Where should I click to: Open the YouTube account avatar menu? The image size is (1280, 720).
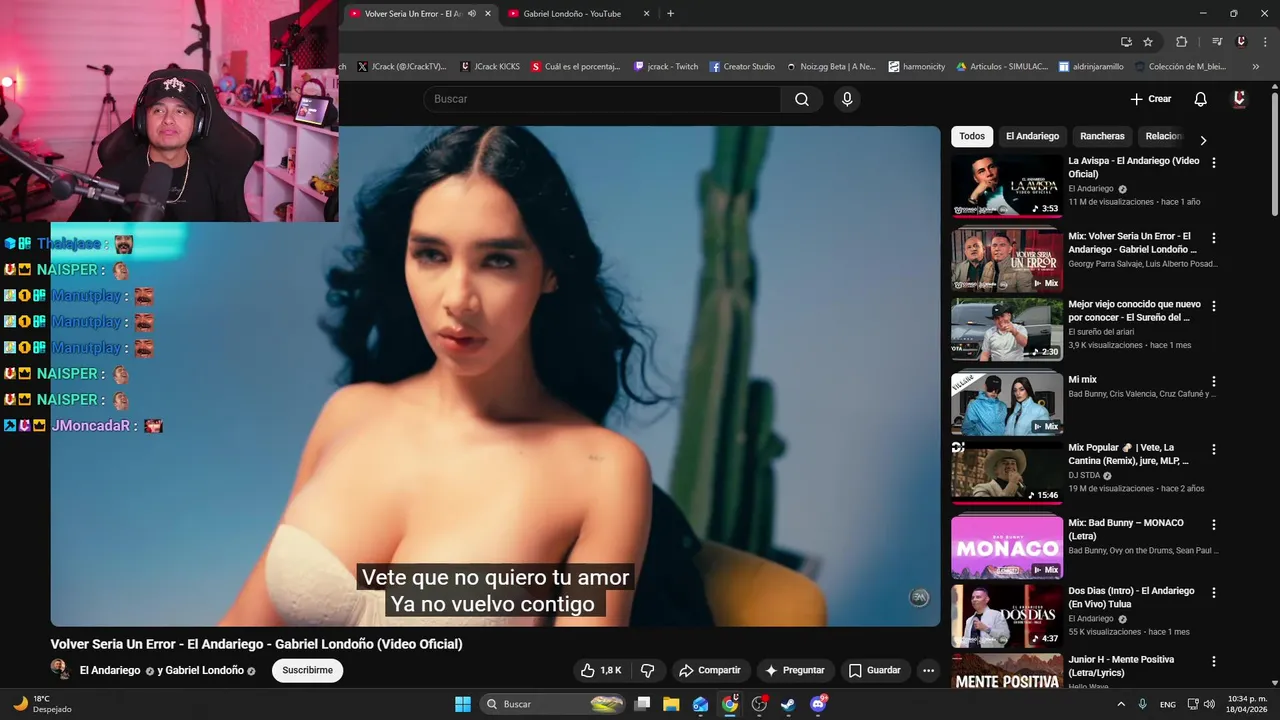pos(1239,99)
